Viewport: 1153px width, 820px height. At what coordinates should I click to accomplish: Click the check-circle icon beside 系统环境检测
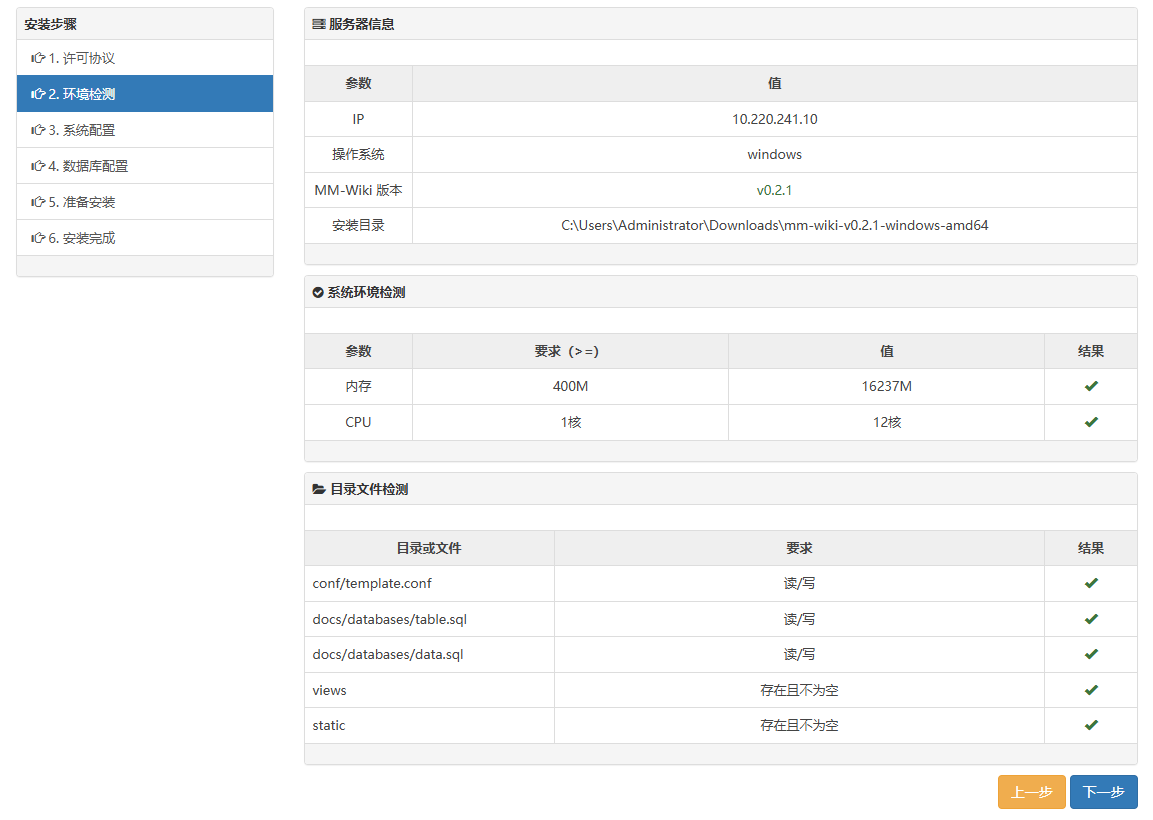[319, 293]
